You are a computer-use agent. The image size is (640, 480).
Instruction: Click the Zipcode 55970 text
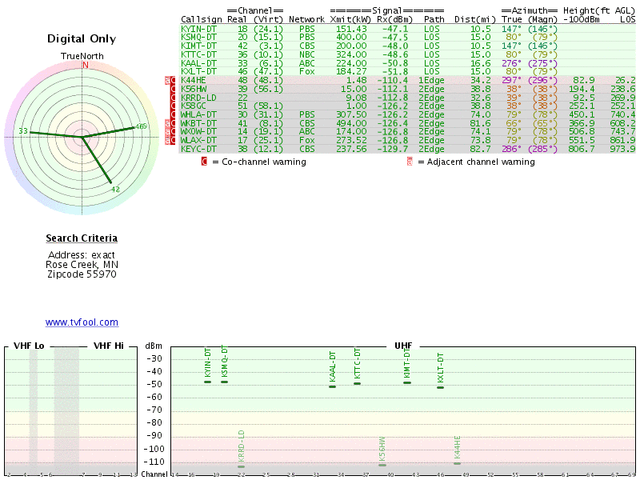[82, 274]
